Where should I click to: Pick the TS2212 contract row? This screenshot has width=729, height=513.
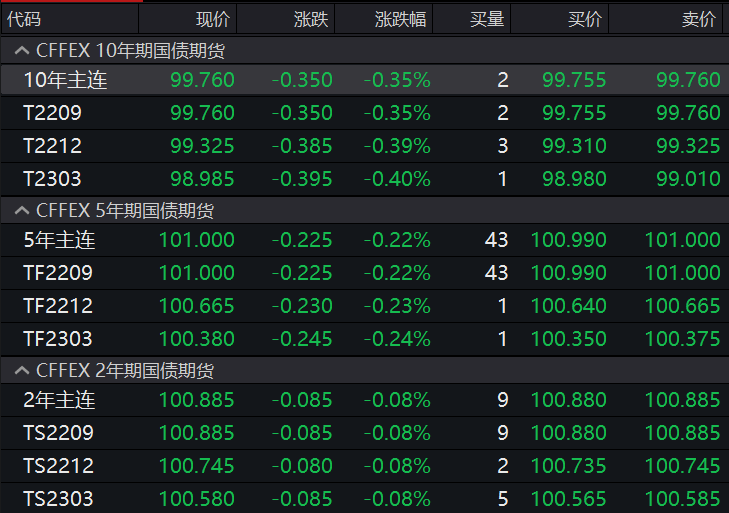coord(58,466)
